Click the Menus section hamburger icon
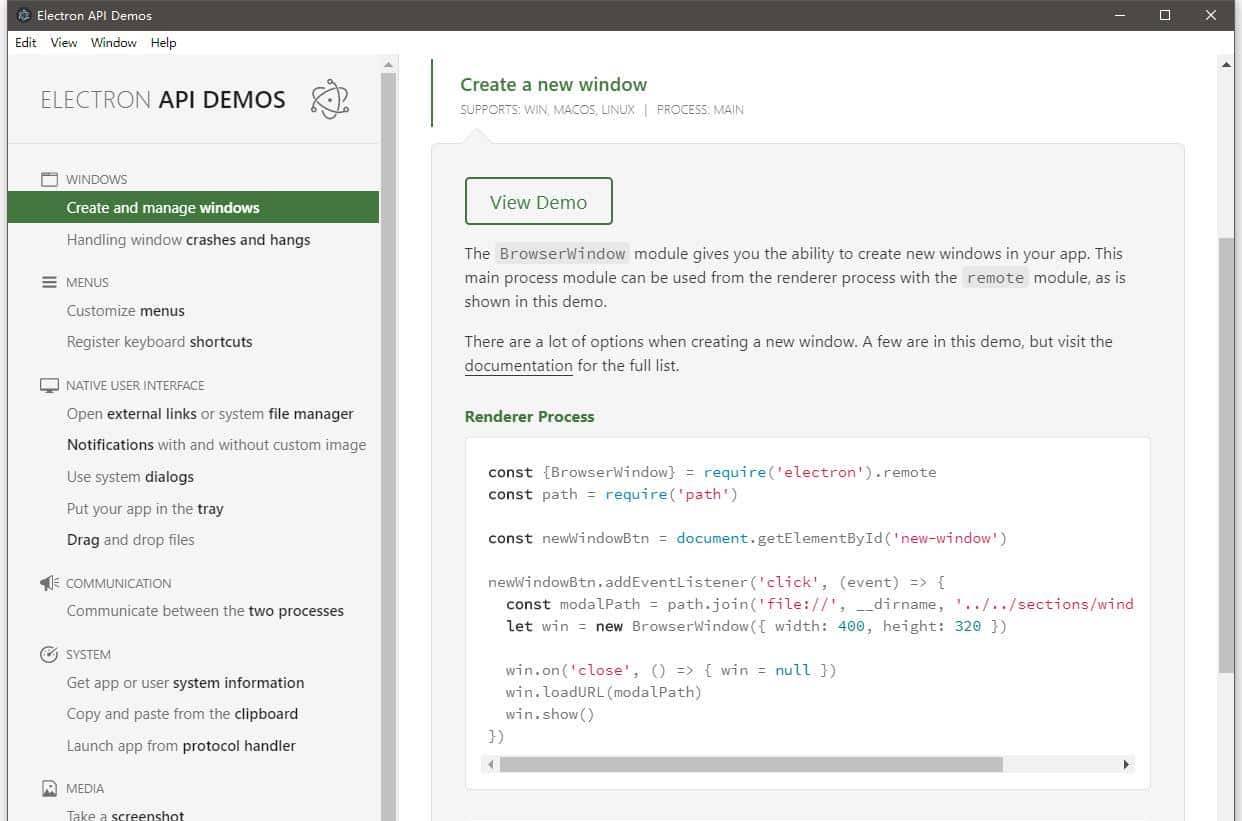 49,282
